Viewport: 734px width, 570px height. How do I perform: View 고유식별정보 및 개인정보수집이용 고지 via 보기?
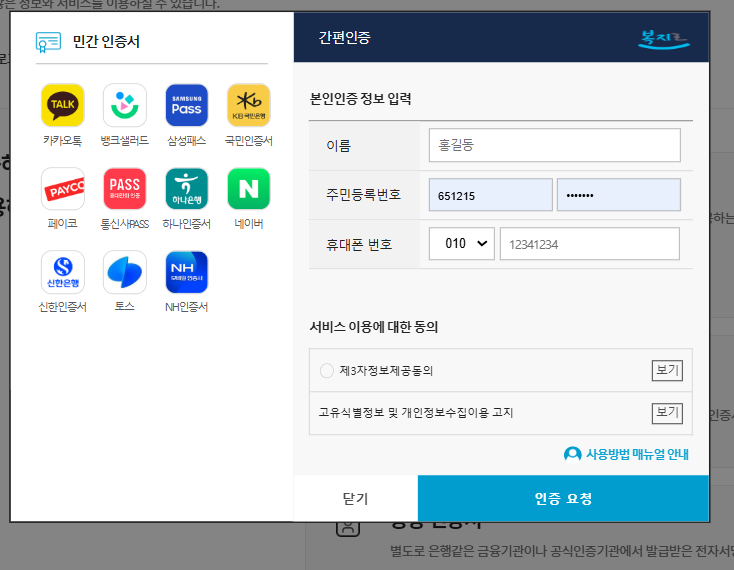[667, 413]
